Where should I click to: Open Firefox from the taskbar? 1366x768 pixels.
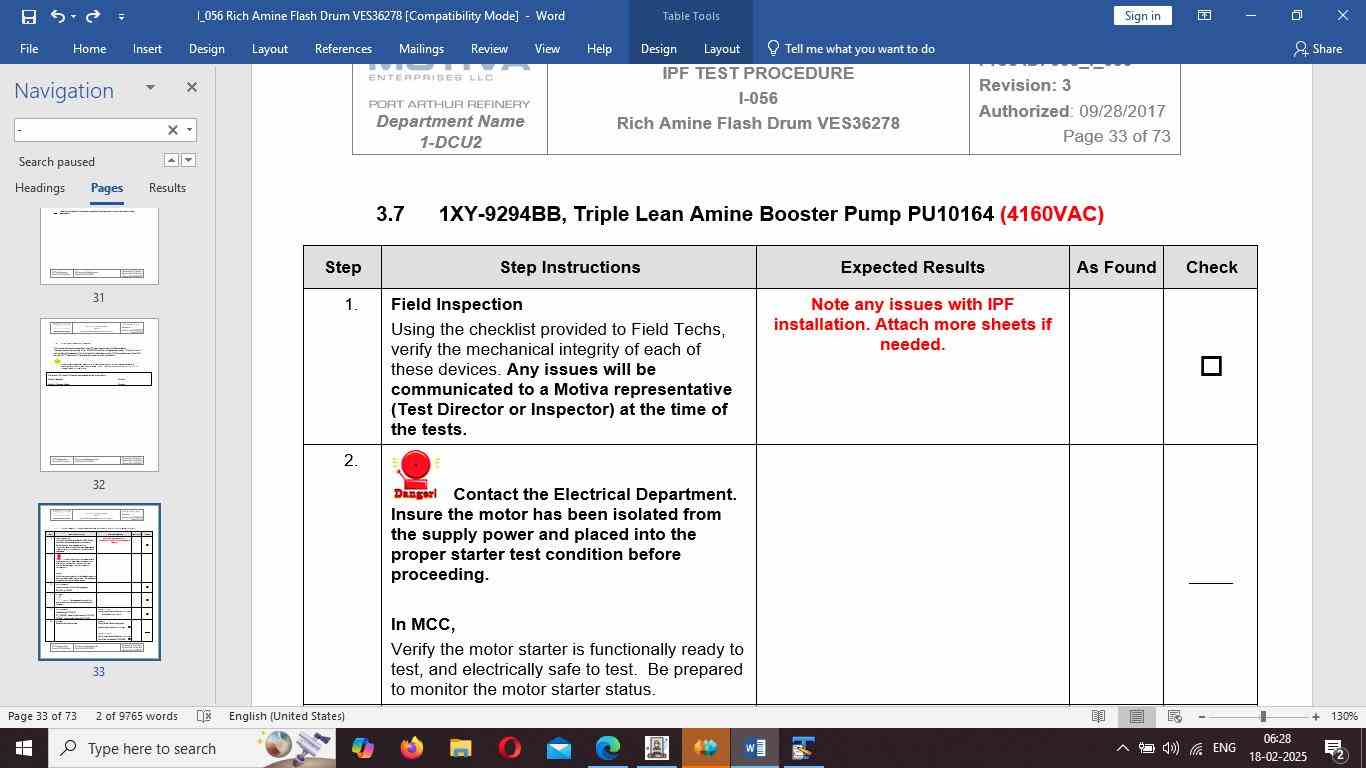(411, 748)
